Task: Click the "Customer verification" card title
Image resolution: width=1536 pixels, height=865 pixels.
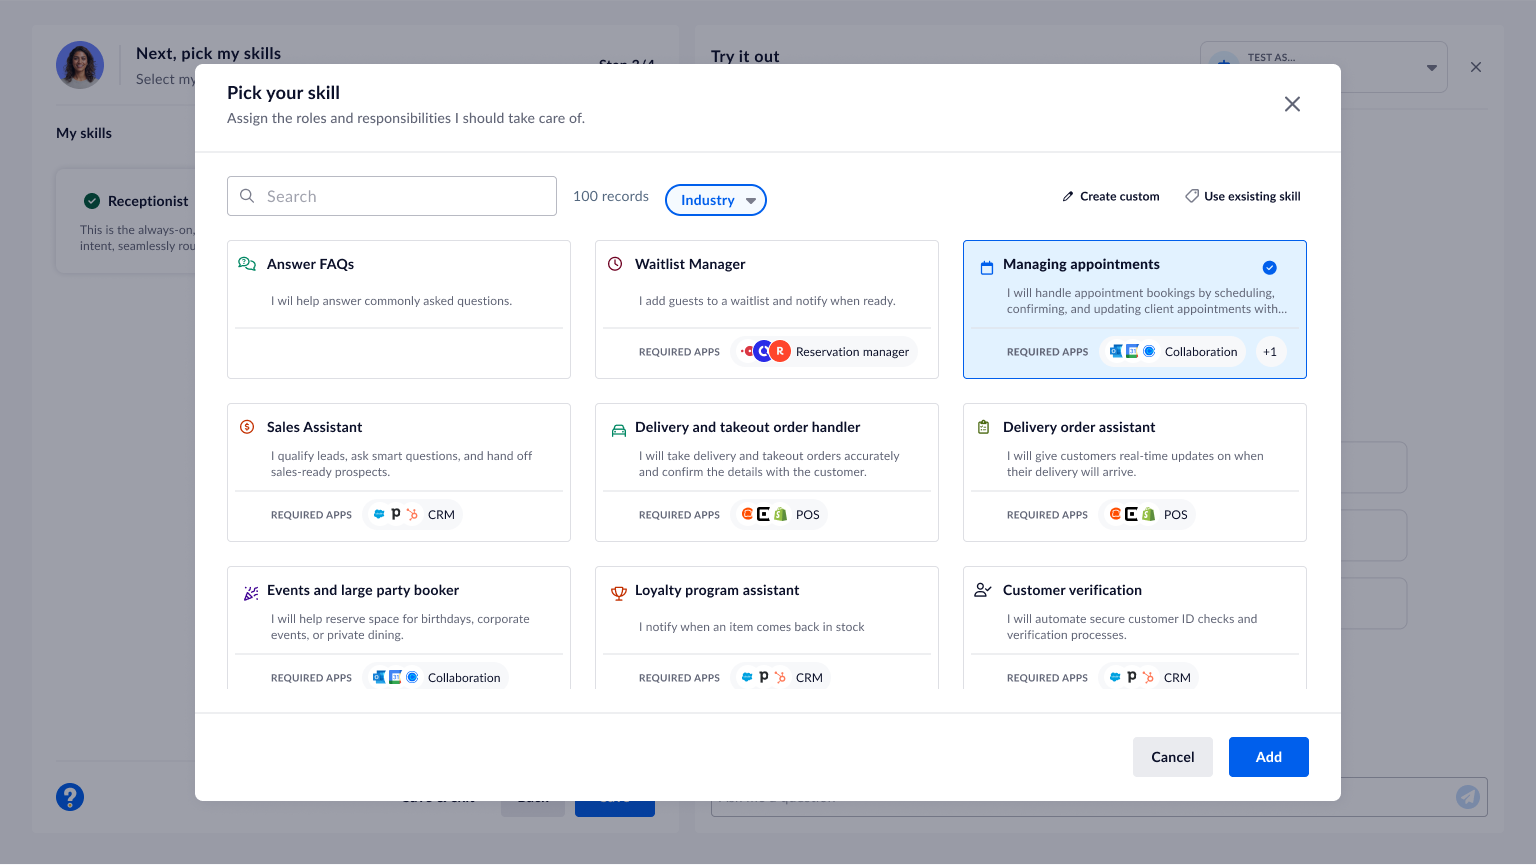Action: click(1072, 590)
